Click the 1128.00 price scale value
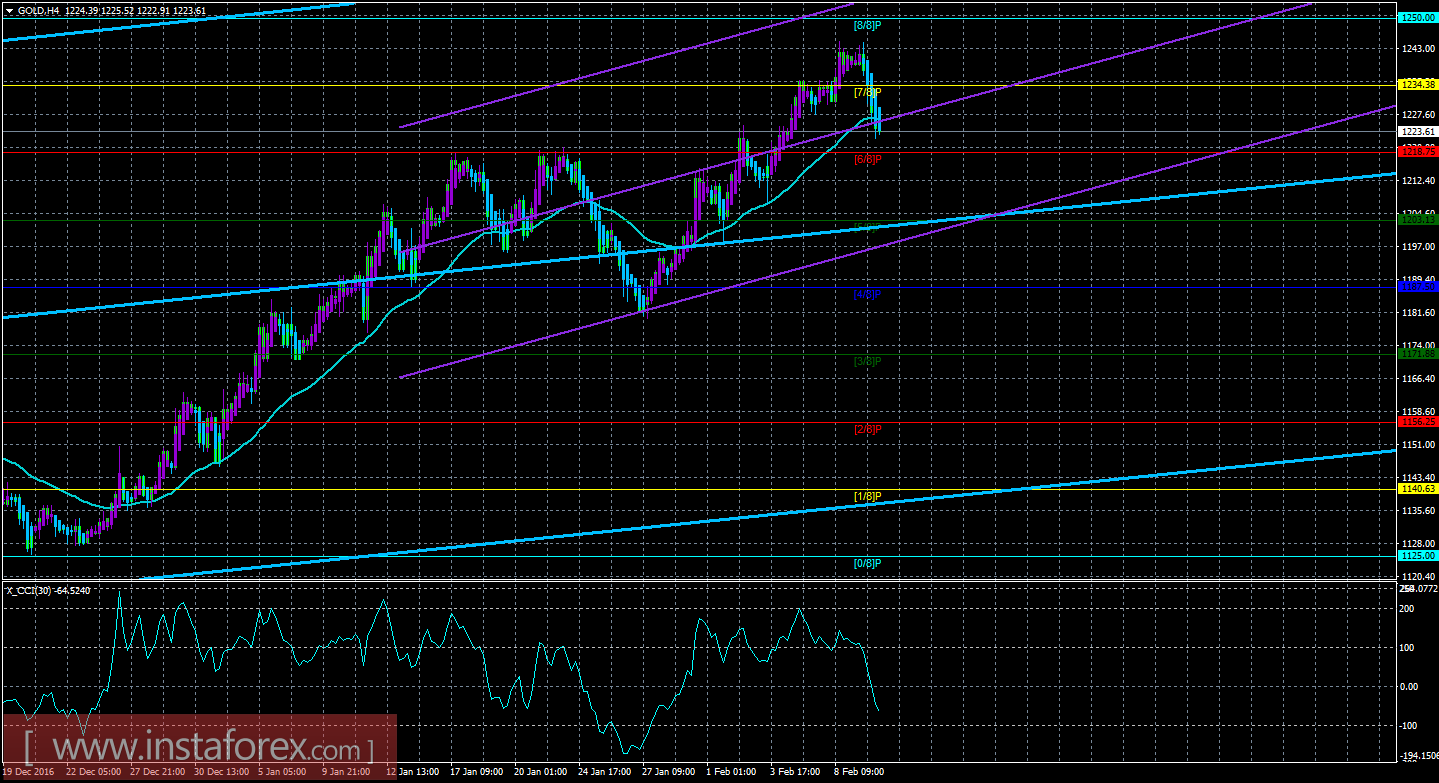 (1418, 544)
